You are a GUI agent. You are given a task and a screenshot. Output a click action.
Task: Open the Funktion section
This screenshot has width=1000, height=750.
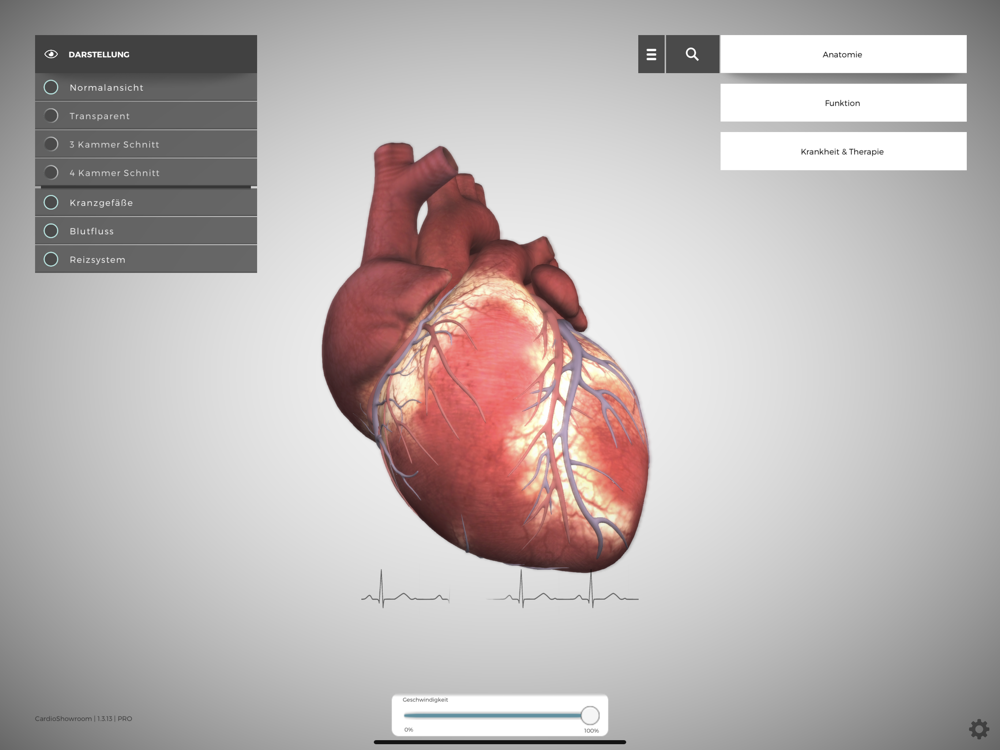tap(842, 103)
